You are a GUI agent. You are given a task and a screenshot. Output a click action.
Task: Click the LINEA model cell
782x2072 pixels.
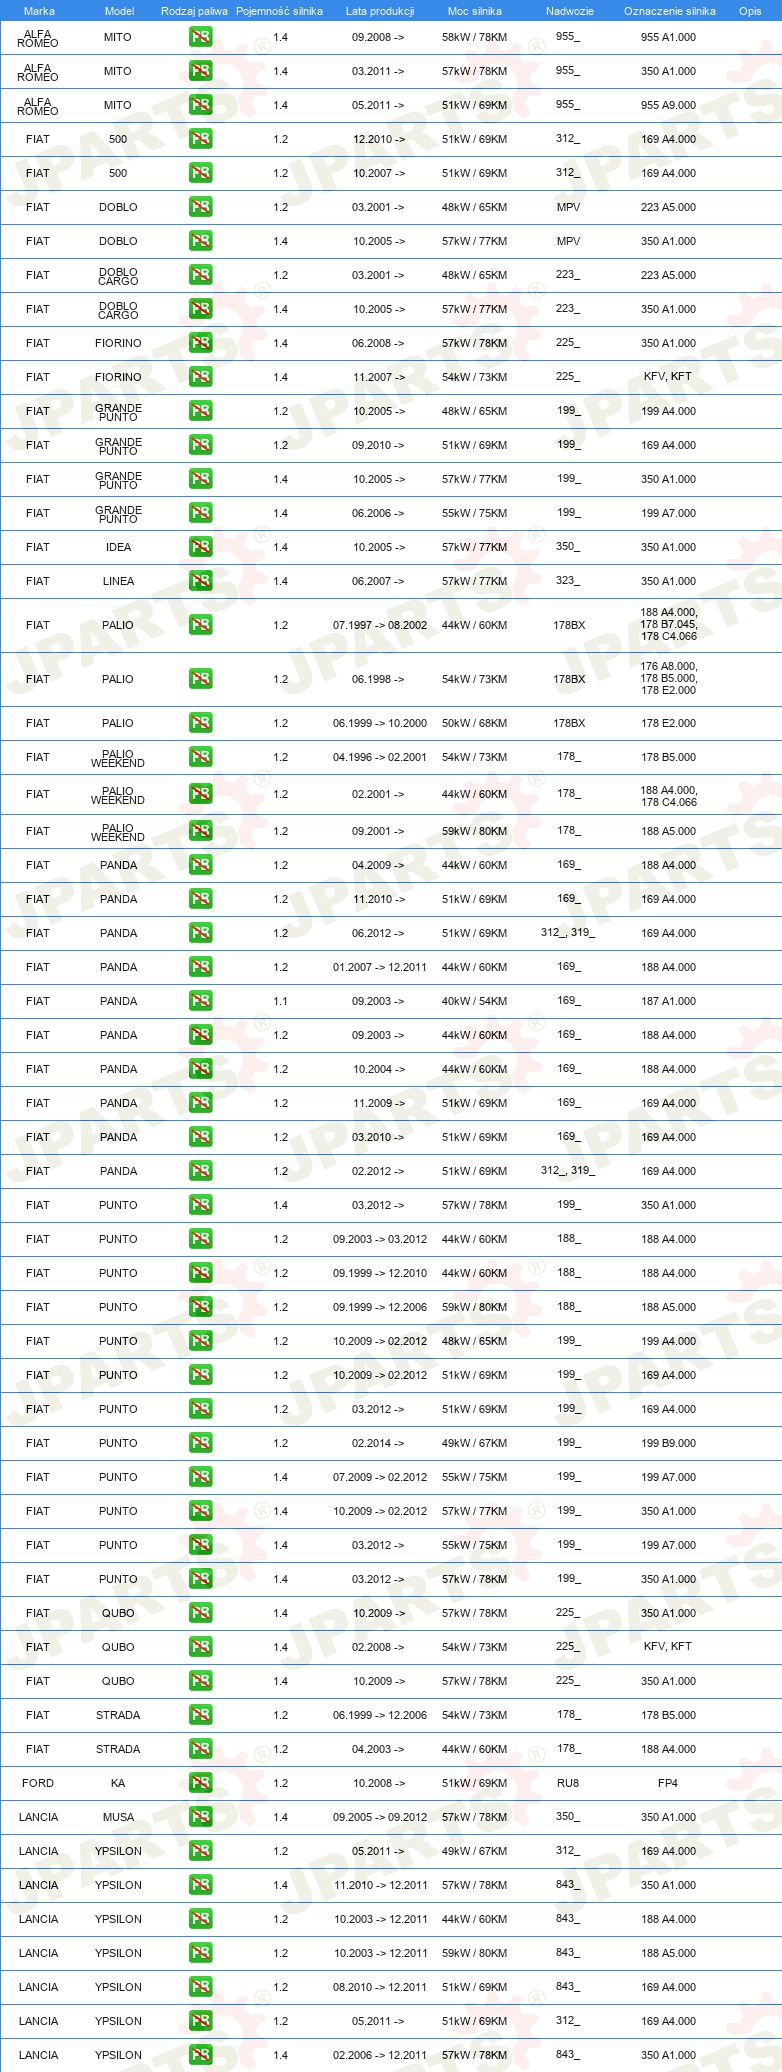[x=118, y=581]
